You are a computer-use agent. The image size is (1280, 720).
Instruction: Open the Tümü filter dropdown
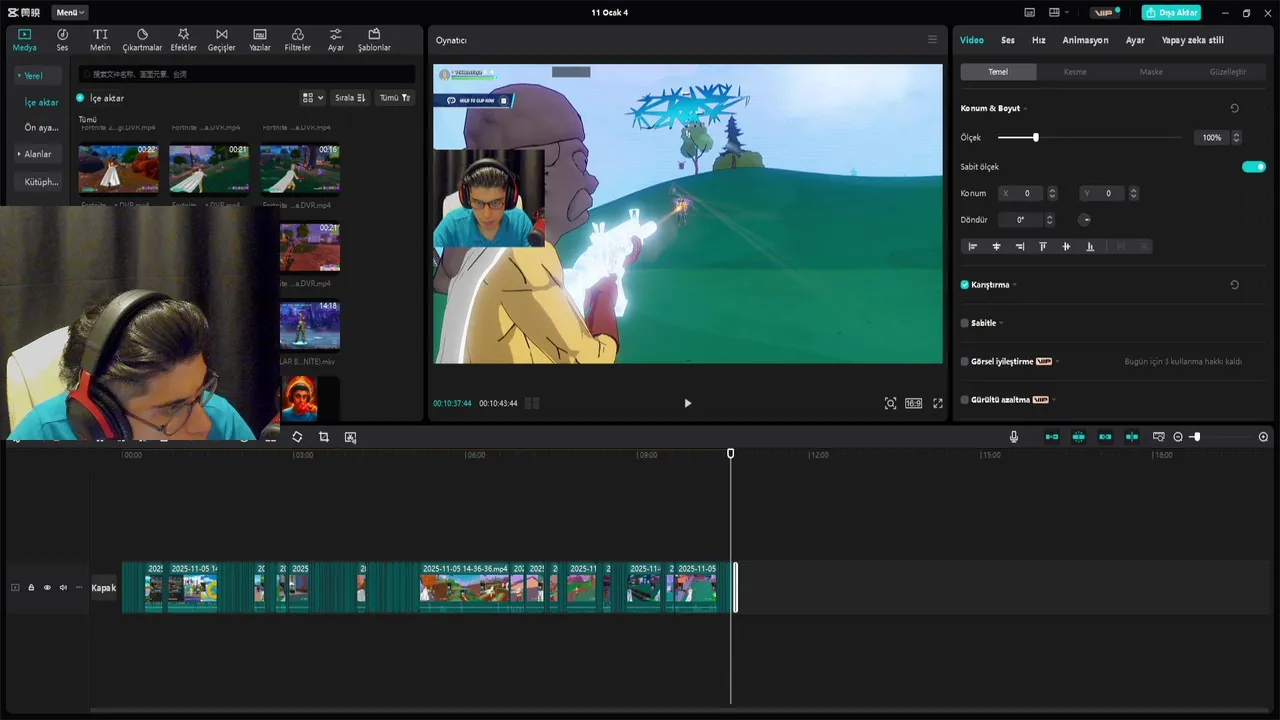[395, 98]
